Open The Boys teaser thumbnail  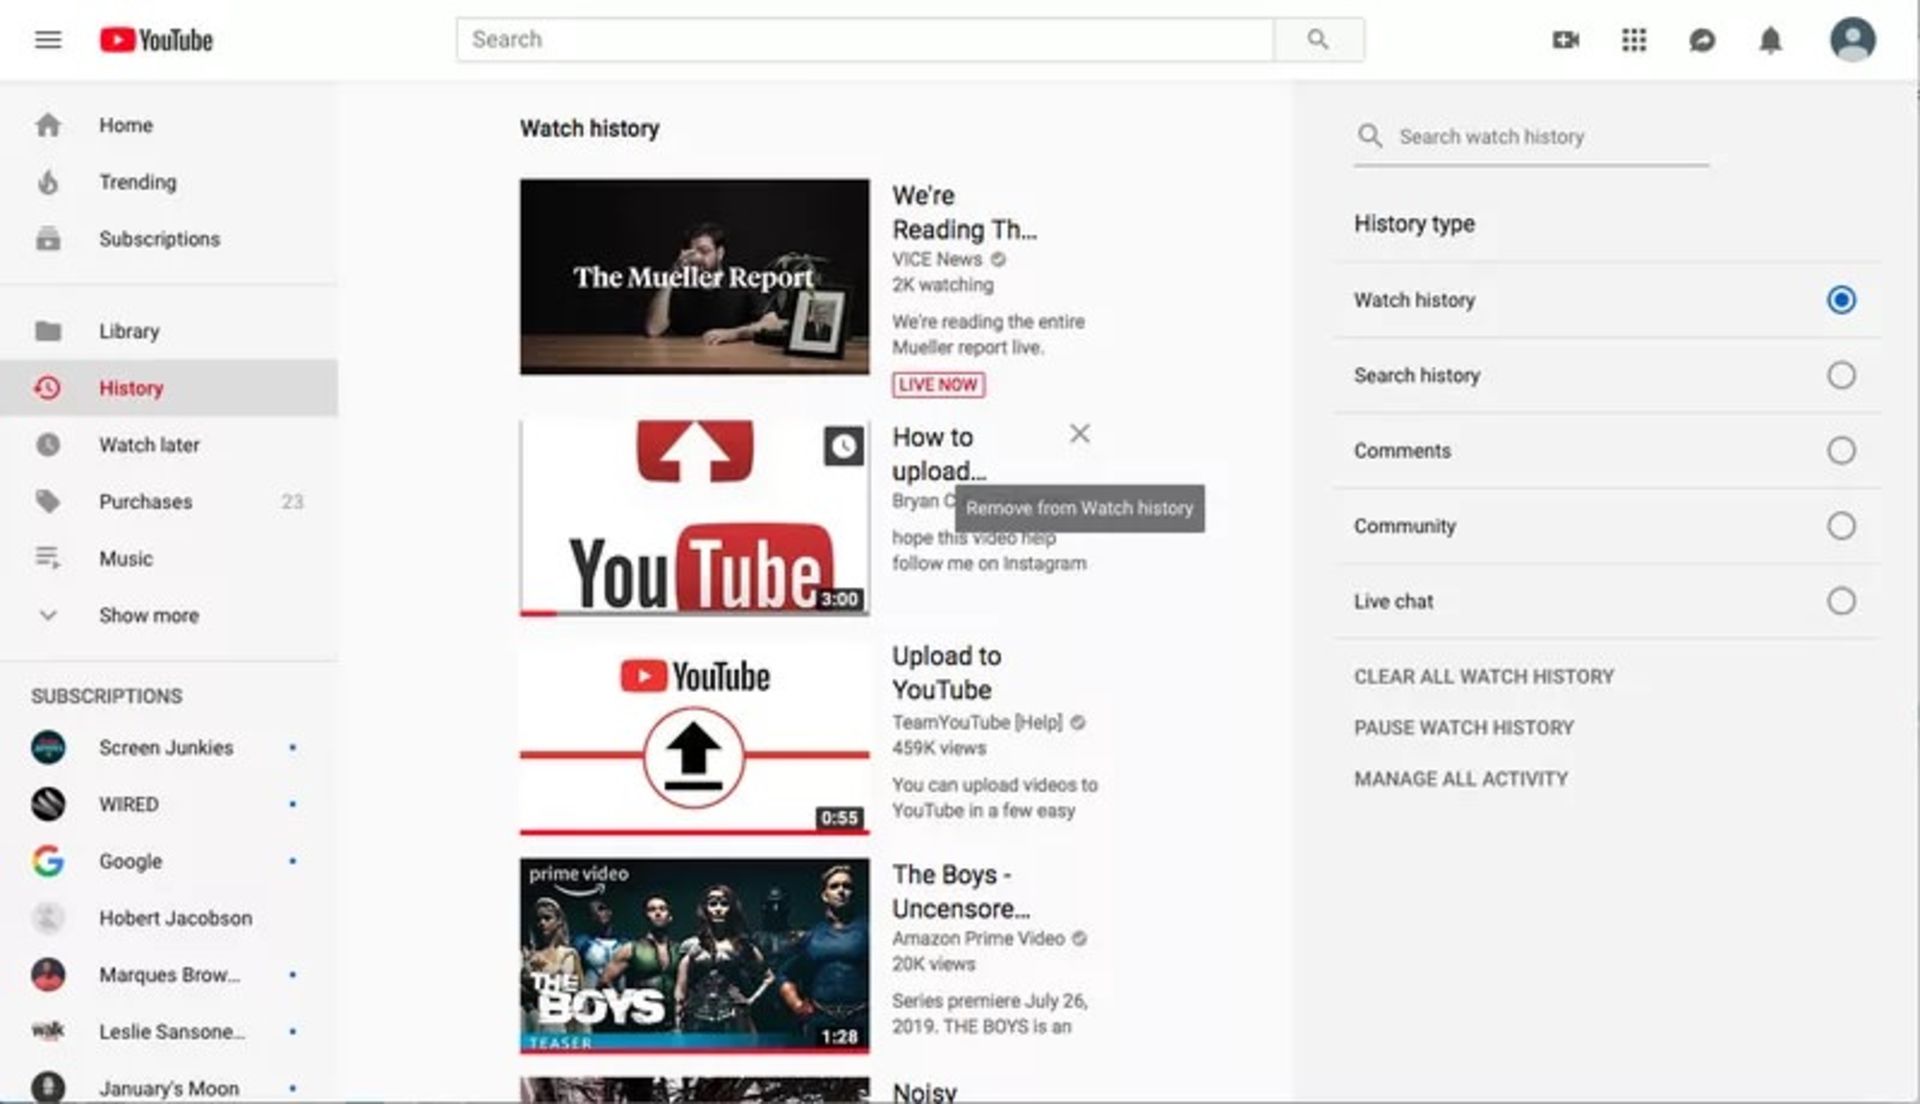pyautogui.click(x=695, y=956)
